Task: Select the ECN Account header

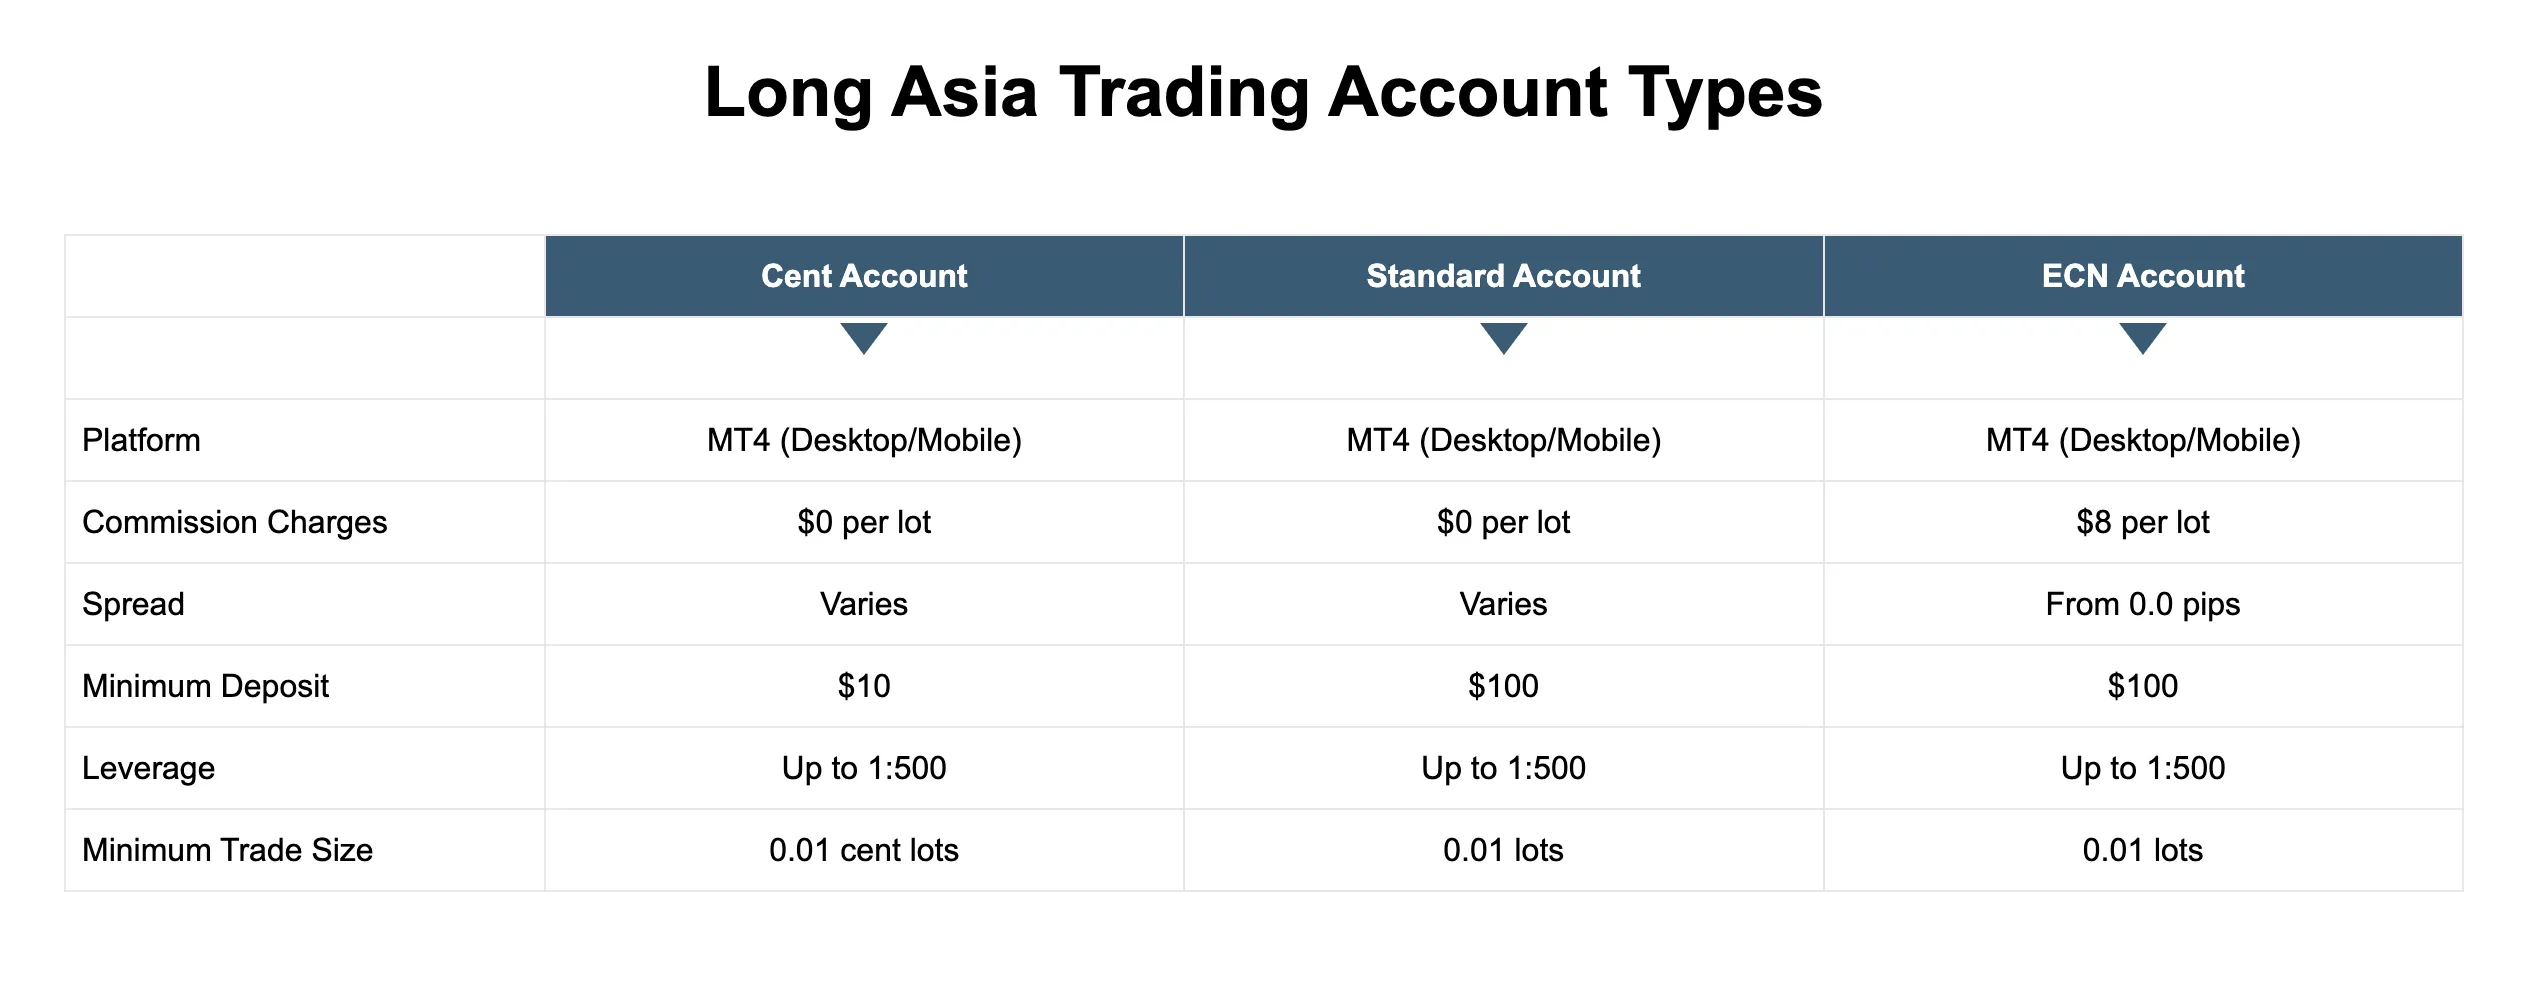Action: click(2143, 276)
